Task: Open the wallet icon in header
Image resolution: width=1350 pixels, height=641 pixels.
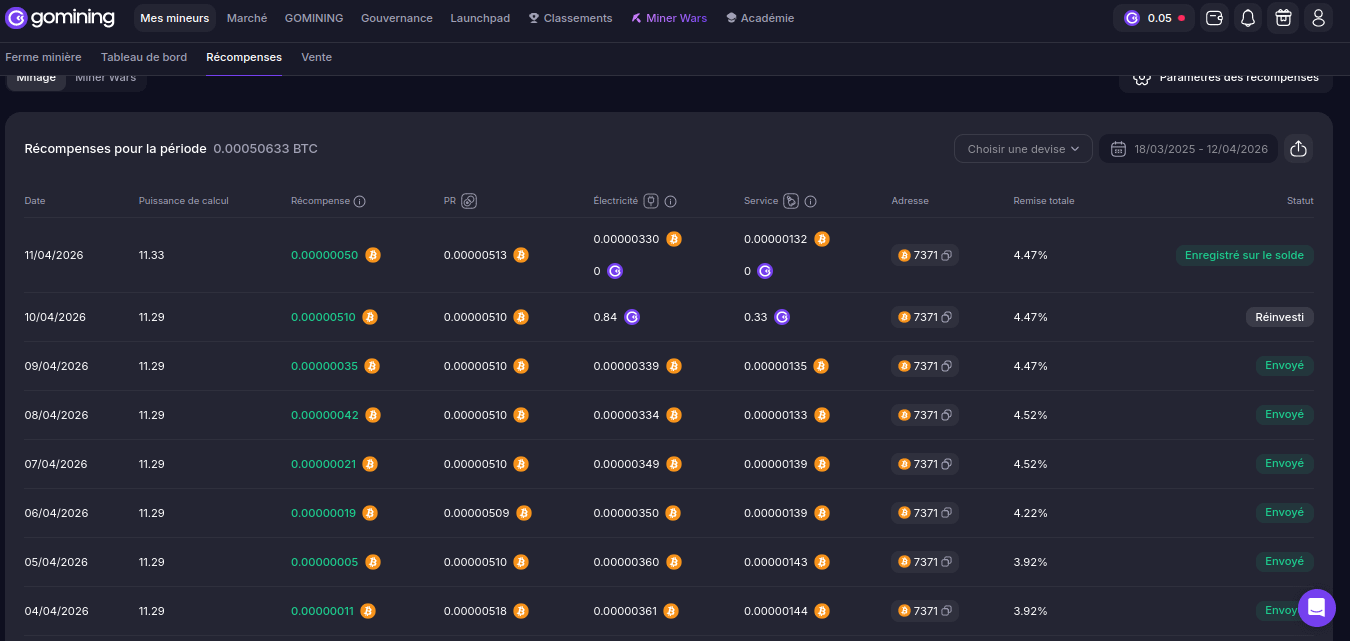Action: [x=1214, y=18]
